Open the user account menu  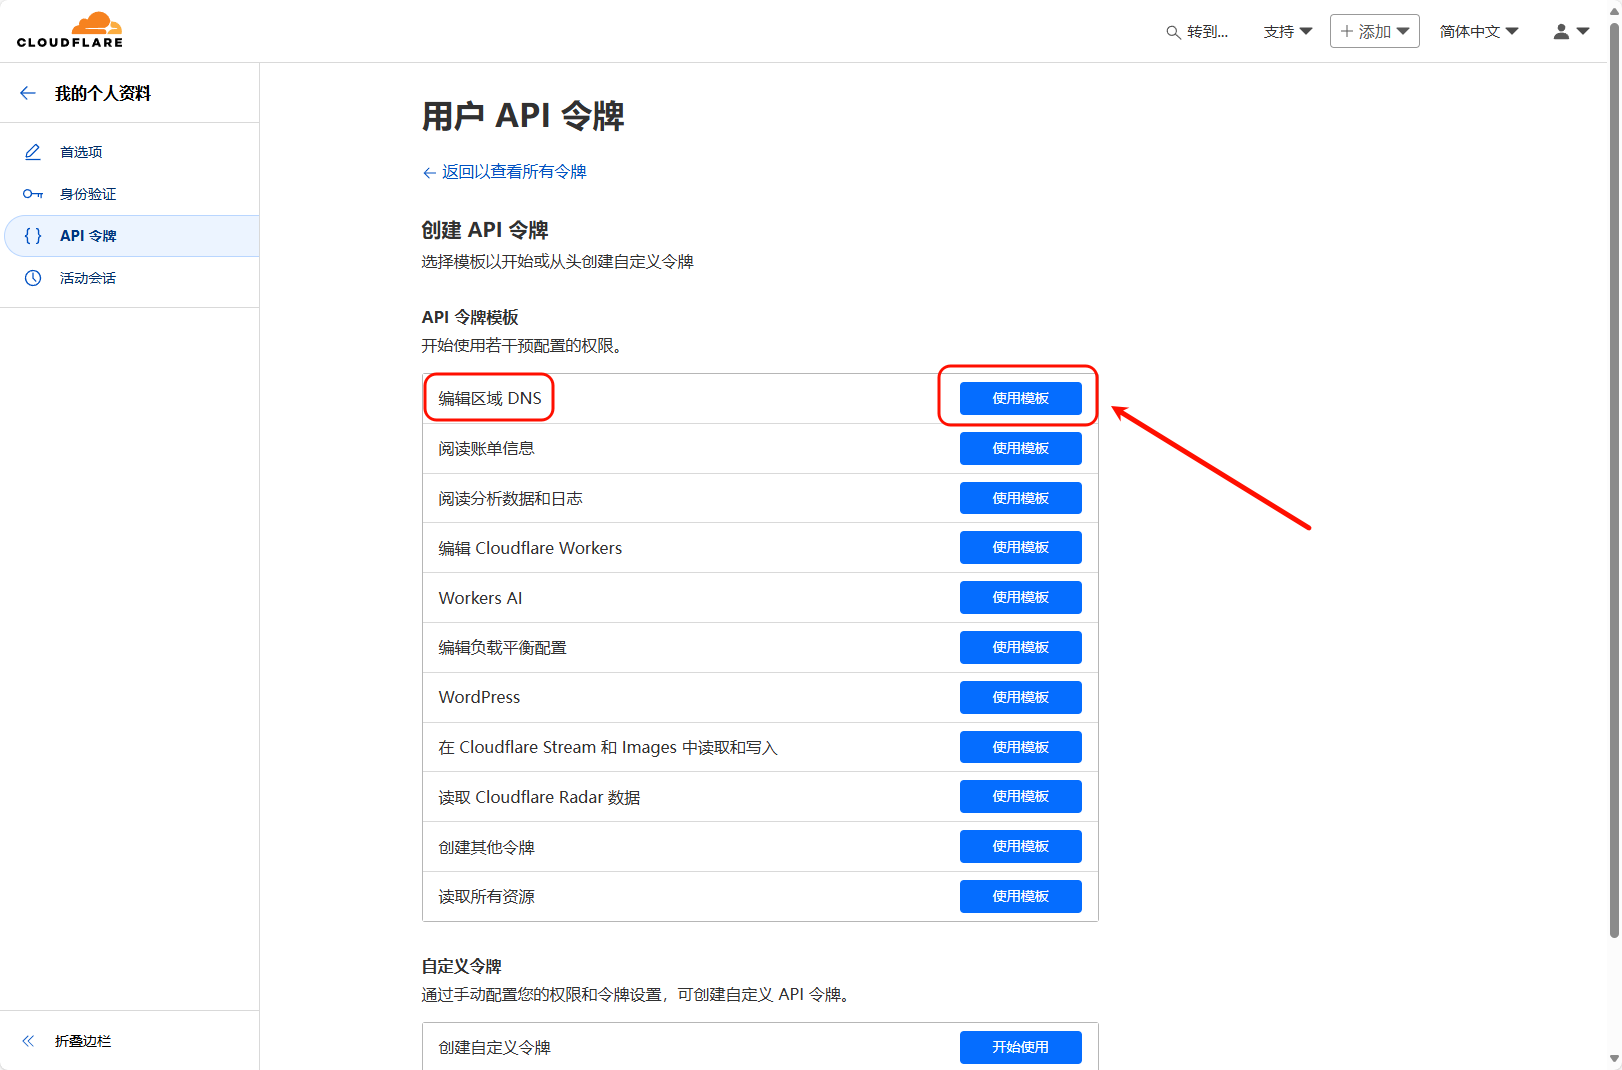(1570, 32)
